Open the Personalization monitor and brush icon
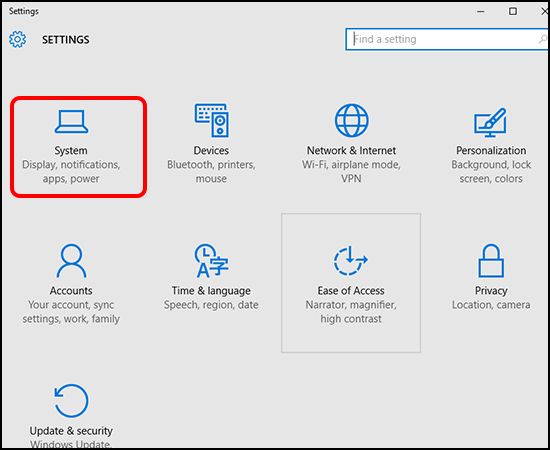Screen dimensions: 550x450 [490, 122]
